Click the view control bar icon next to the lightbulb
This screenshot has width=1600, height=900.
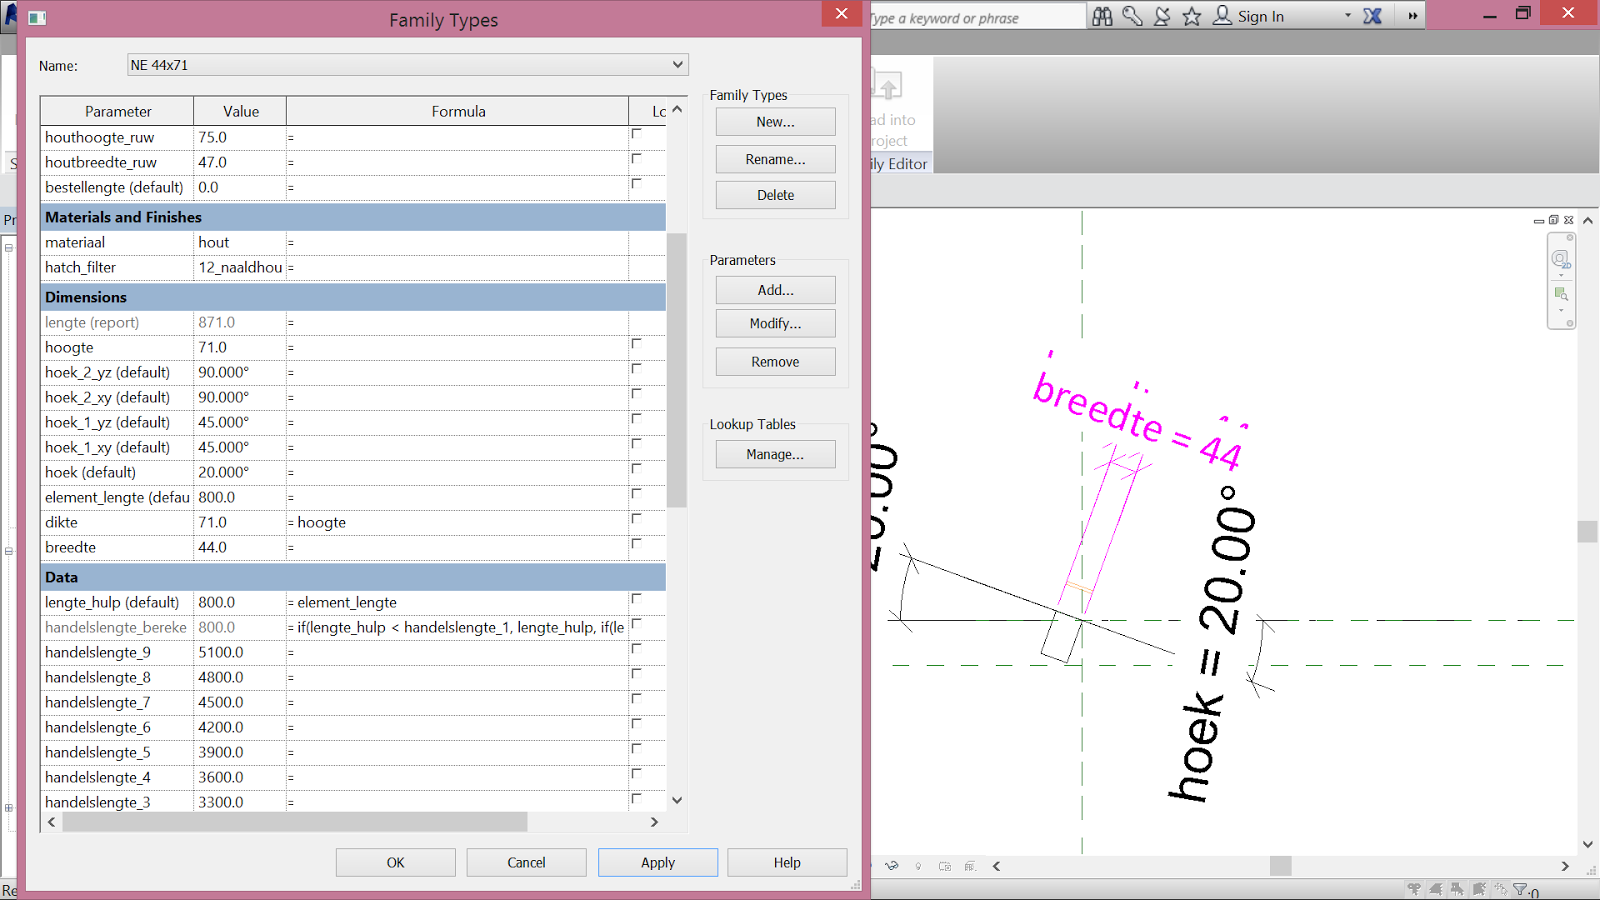coord(945,866)
